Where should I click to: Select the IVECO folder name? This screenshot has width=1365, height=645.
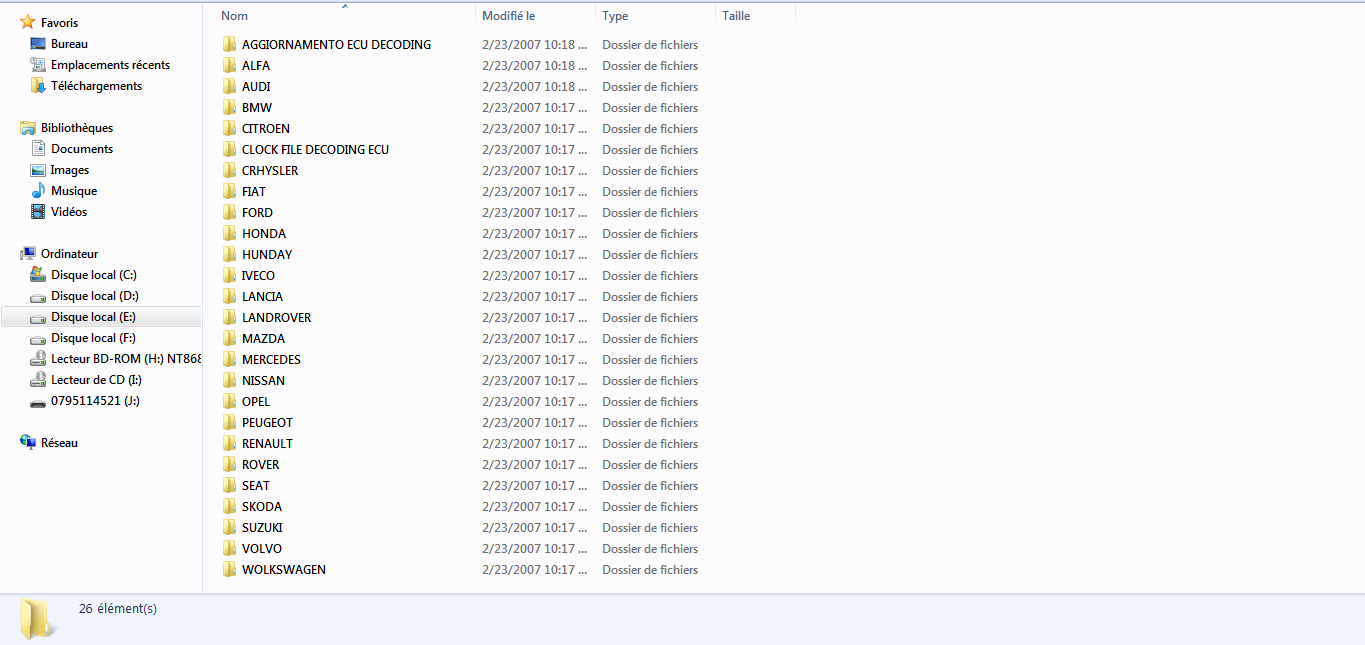(258, 275)
